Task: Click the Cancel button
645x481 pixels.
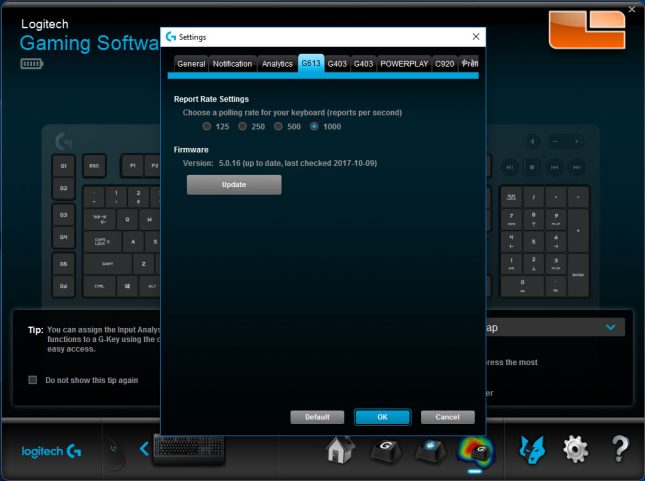Action: (x=448, y=417)
